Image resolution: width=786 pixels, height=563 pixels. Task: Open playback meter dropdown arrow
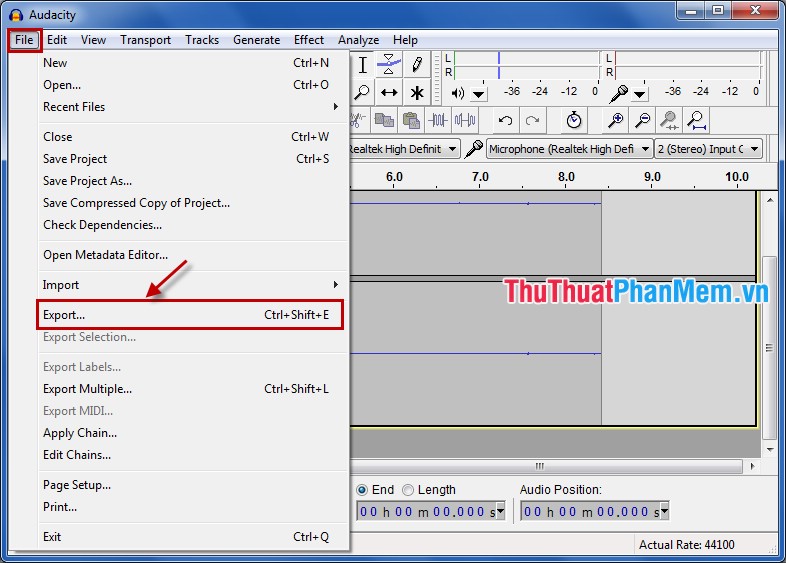479,94
